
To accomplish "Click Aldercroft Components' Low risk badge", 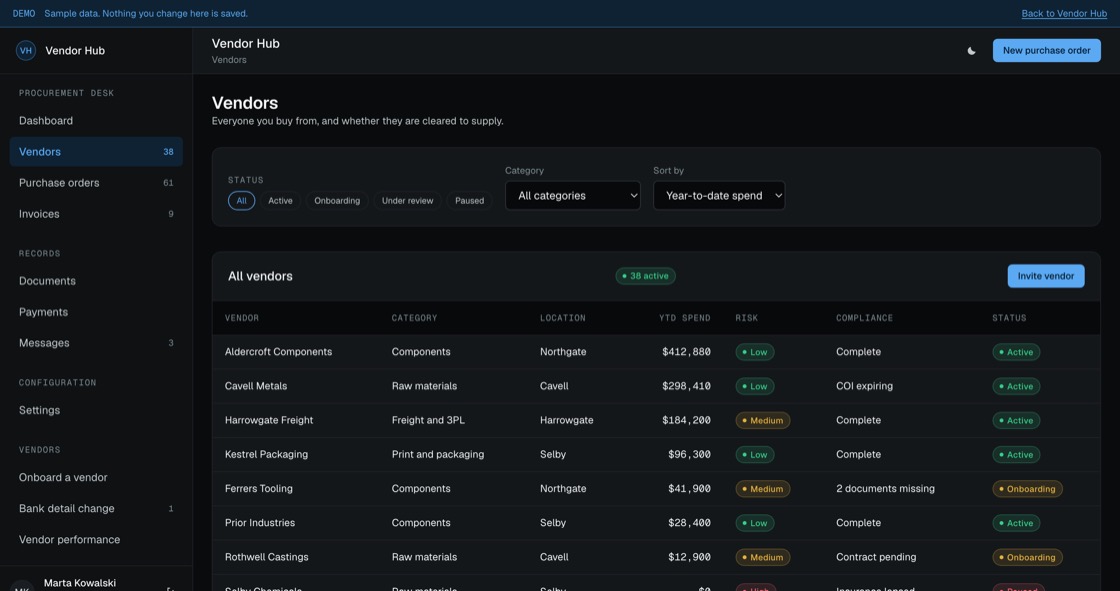I will click(755, 352).
